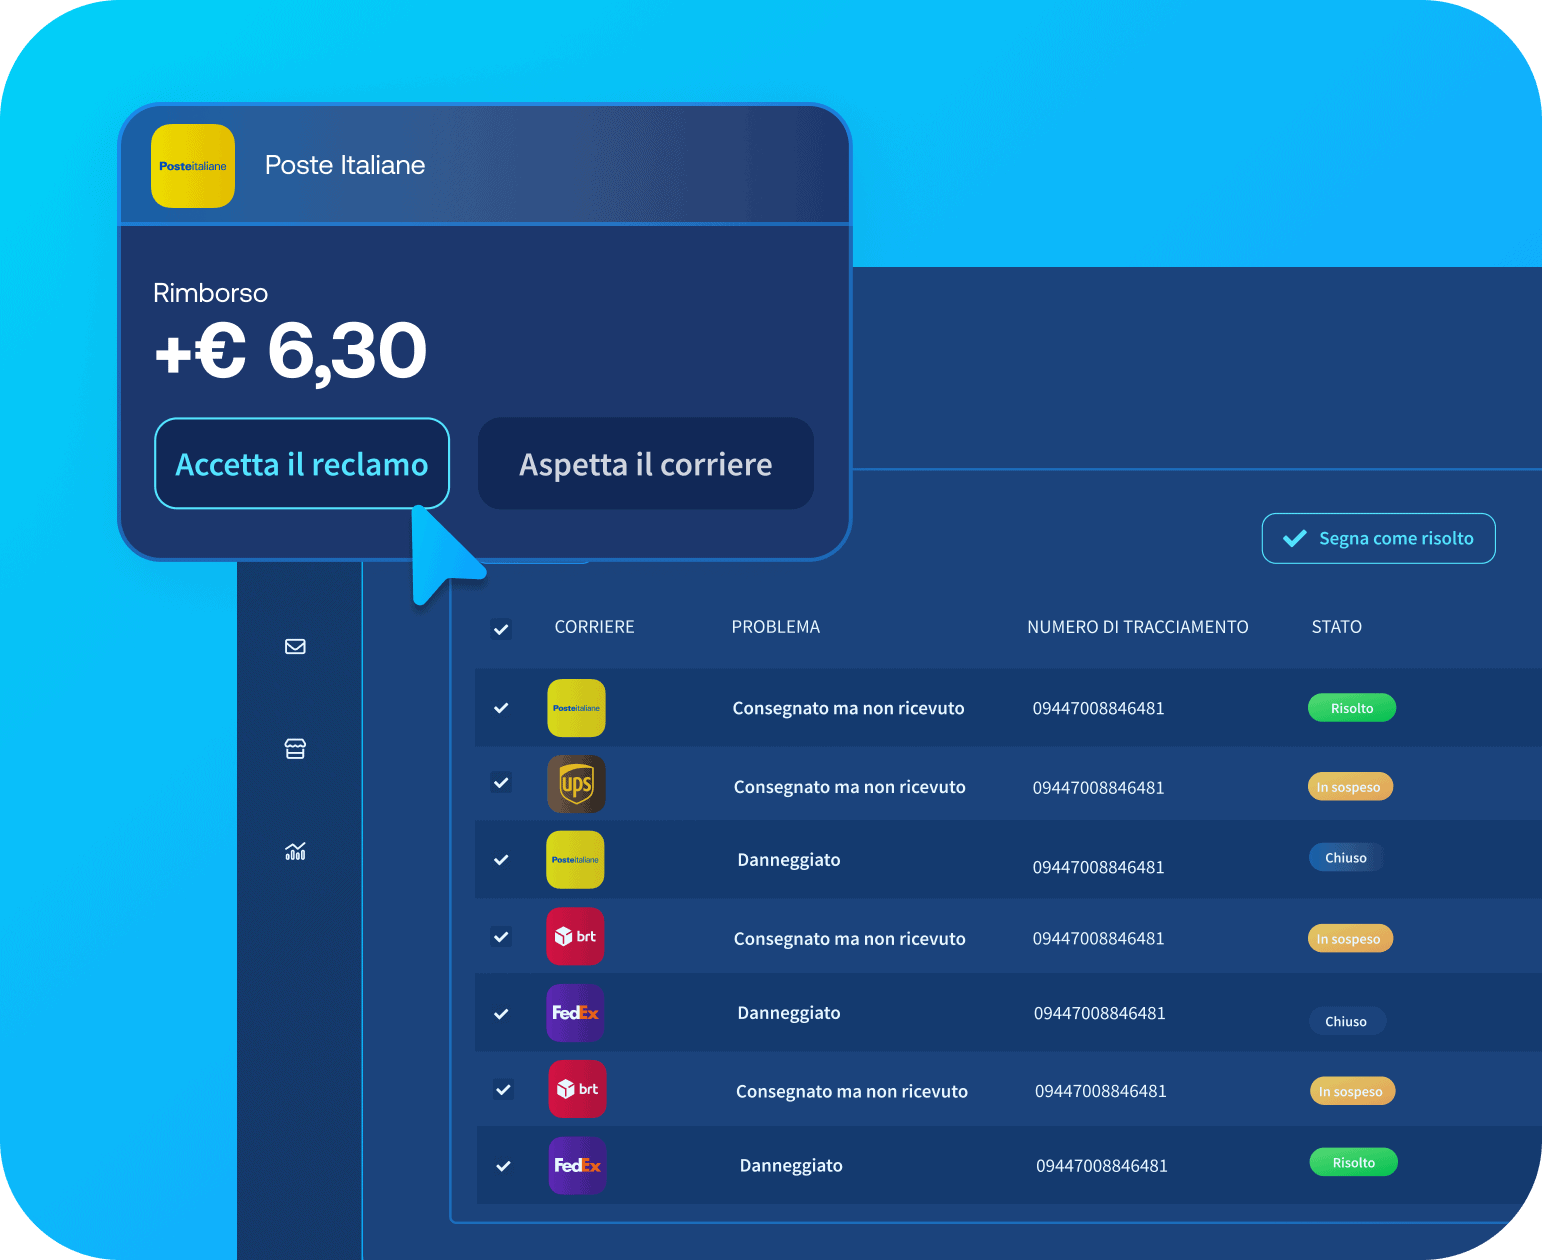Viewport: 1542px width, 1260px height.
Task: Click the UPS courier logo
Action: click(x=576, y=784)
